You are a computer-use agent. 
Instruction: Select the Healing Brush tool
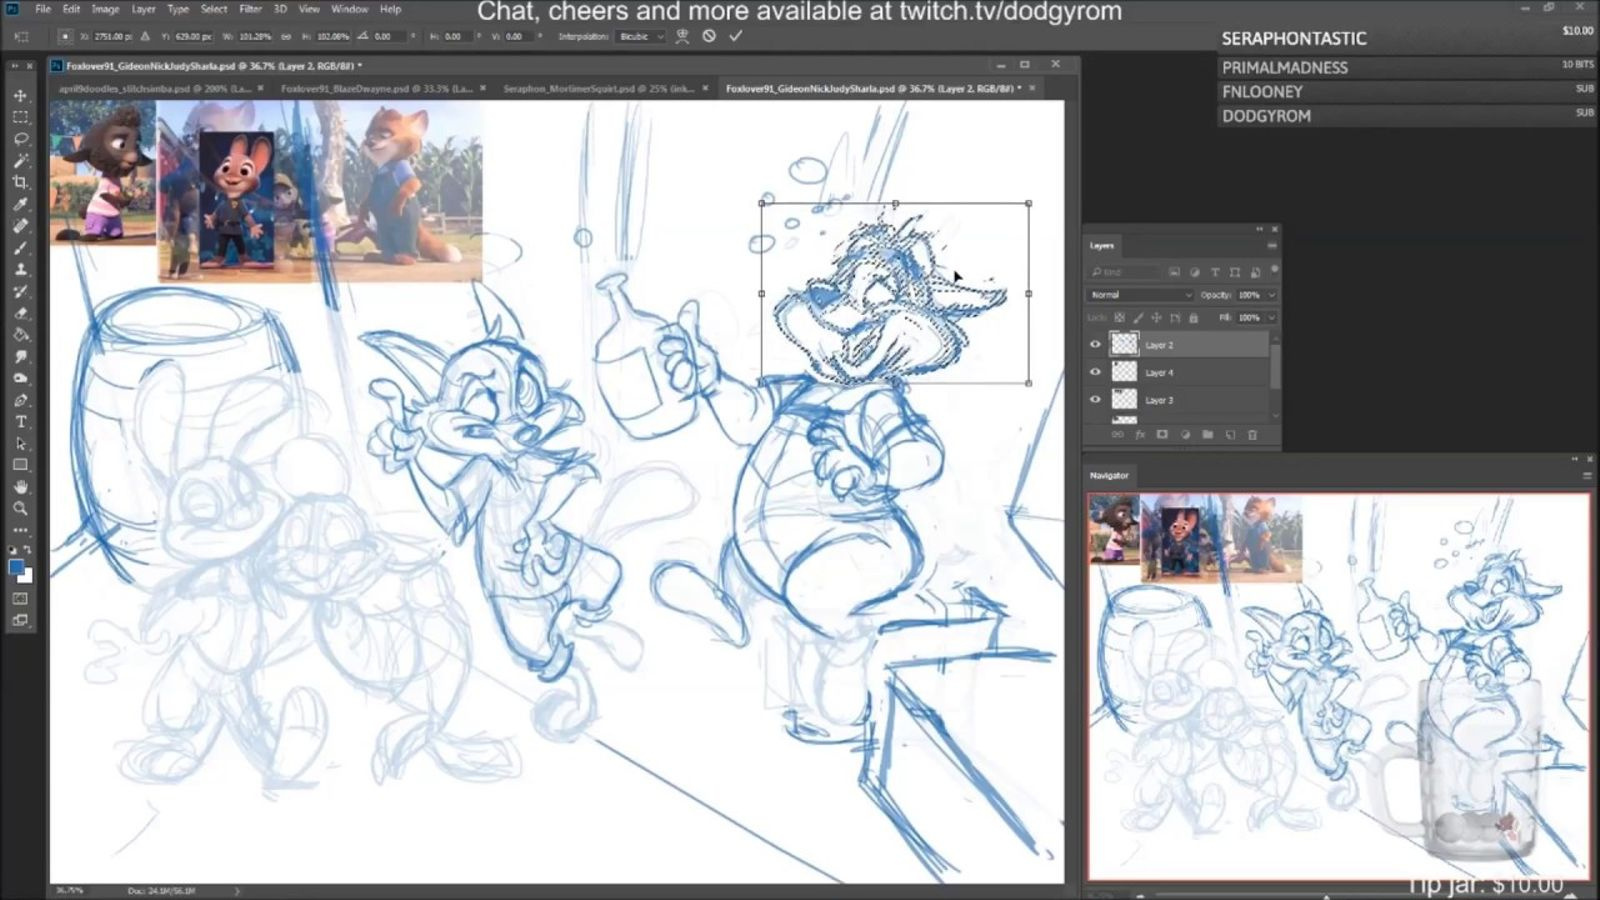20,226
